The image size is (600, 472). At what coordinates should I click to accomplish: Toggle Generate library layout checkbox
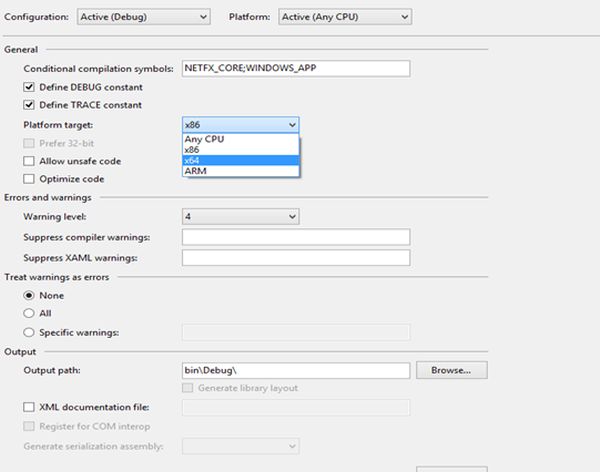pyautogui.click(x=188, y=388)
